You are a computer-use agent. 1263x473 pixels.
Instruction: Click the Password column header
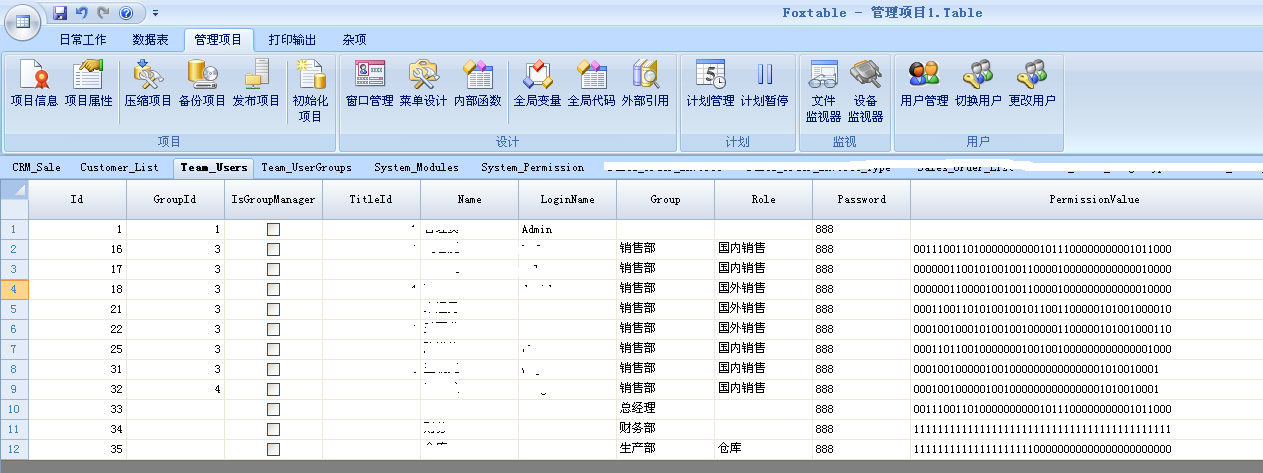tap(861, 199)
